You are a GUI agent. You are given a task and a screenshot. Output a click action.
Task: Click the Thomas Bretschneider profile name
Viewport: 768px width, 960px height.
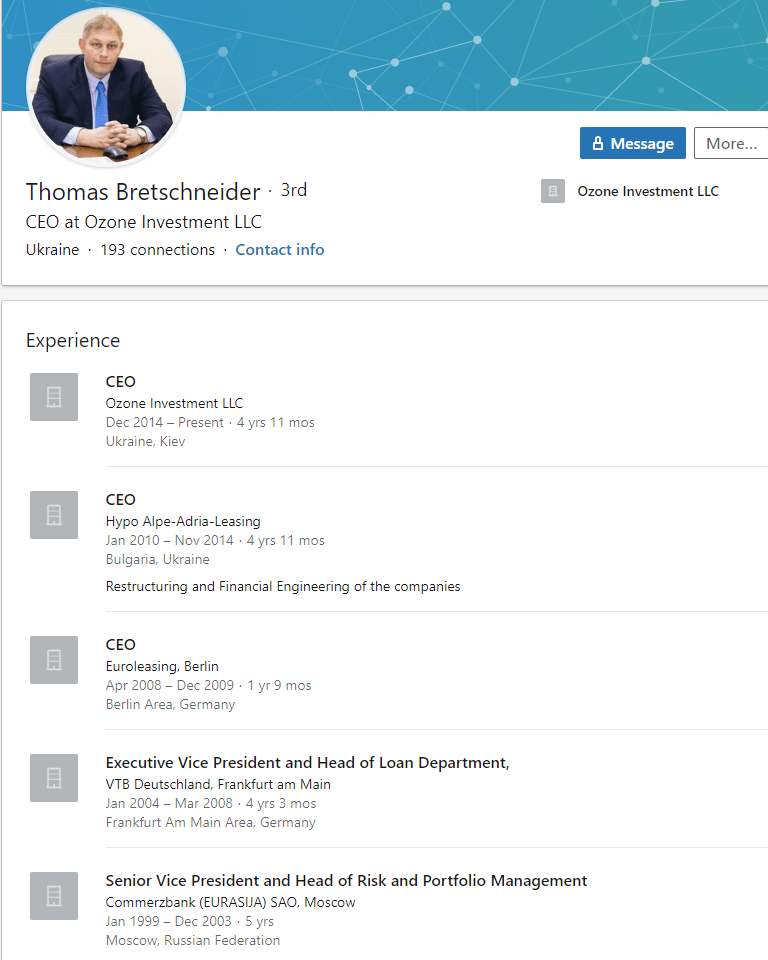pos(143,192)
